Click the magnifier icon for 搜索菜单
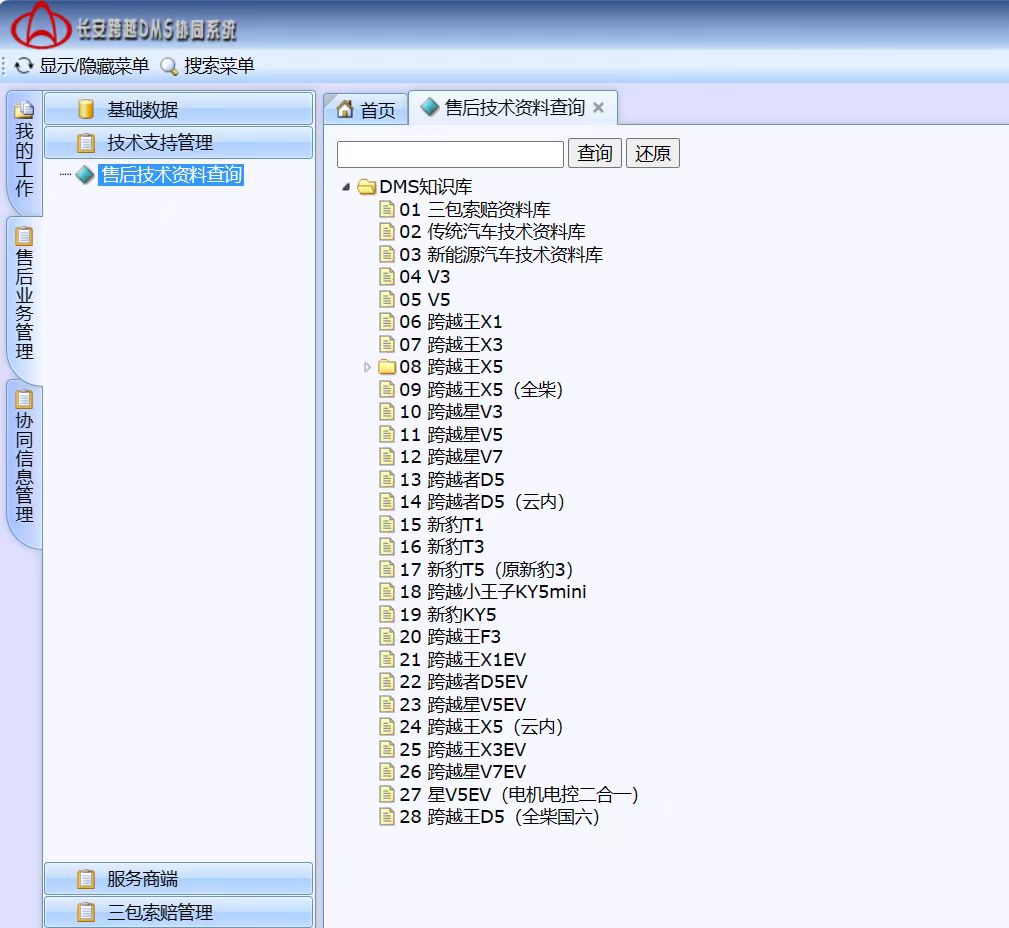The image size is (1009, 928). coord(169,67)
